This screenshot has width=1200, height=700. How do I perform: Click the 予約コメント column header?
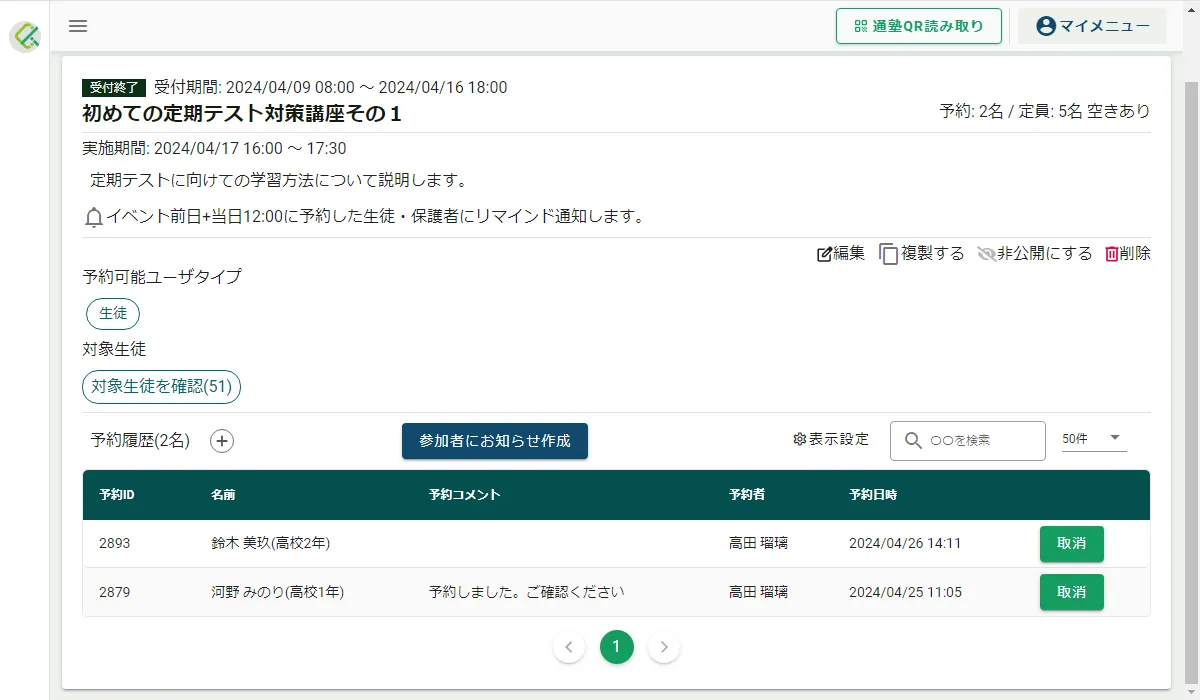465,495
